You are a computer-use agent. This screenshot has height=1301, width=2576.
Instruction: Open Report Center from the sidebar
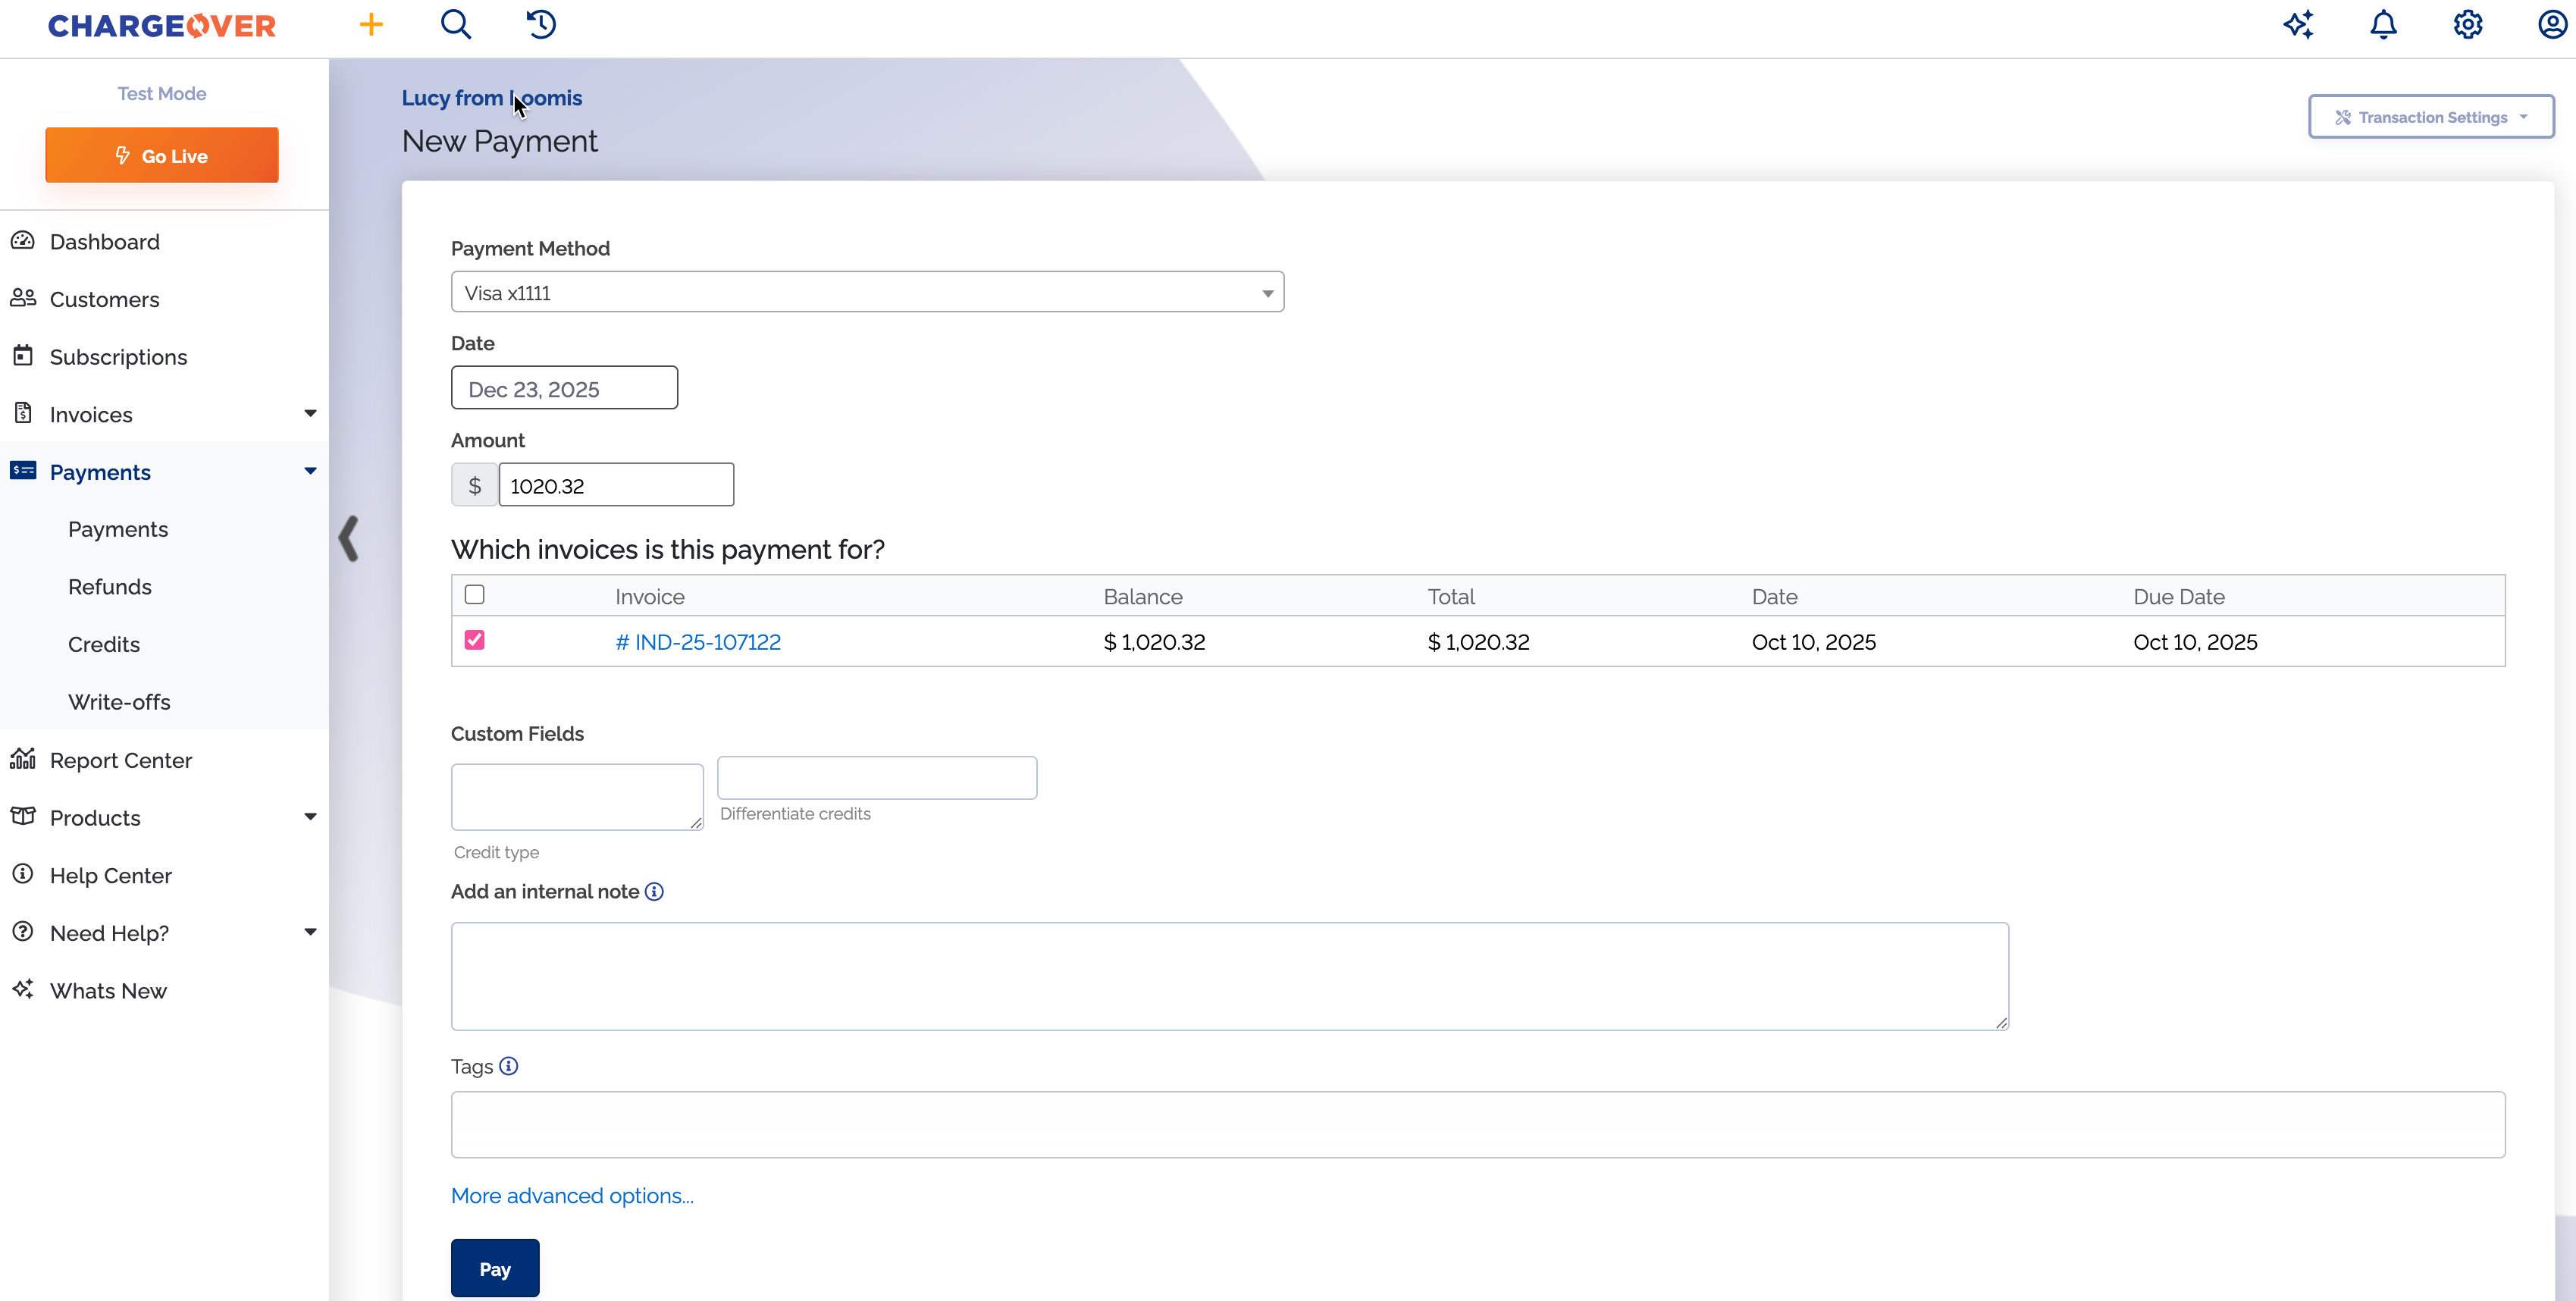120,760
